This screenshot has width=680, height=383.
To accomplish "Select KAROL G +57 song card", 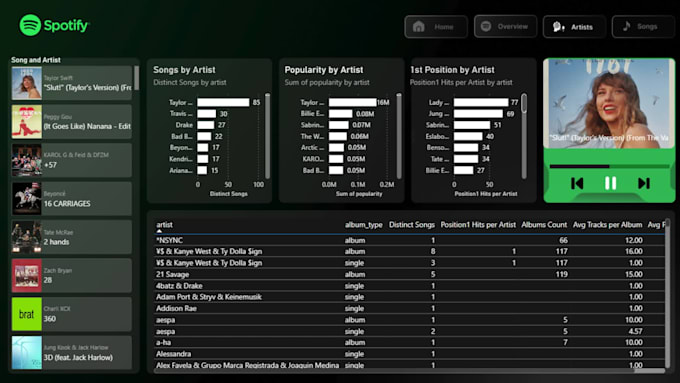I will [x=72, y=160].
